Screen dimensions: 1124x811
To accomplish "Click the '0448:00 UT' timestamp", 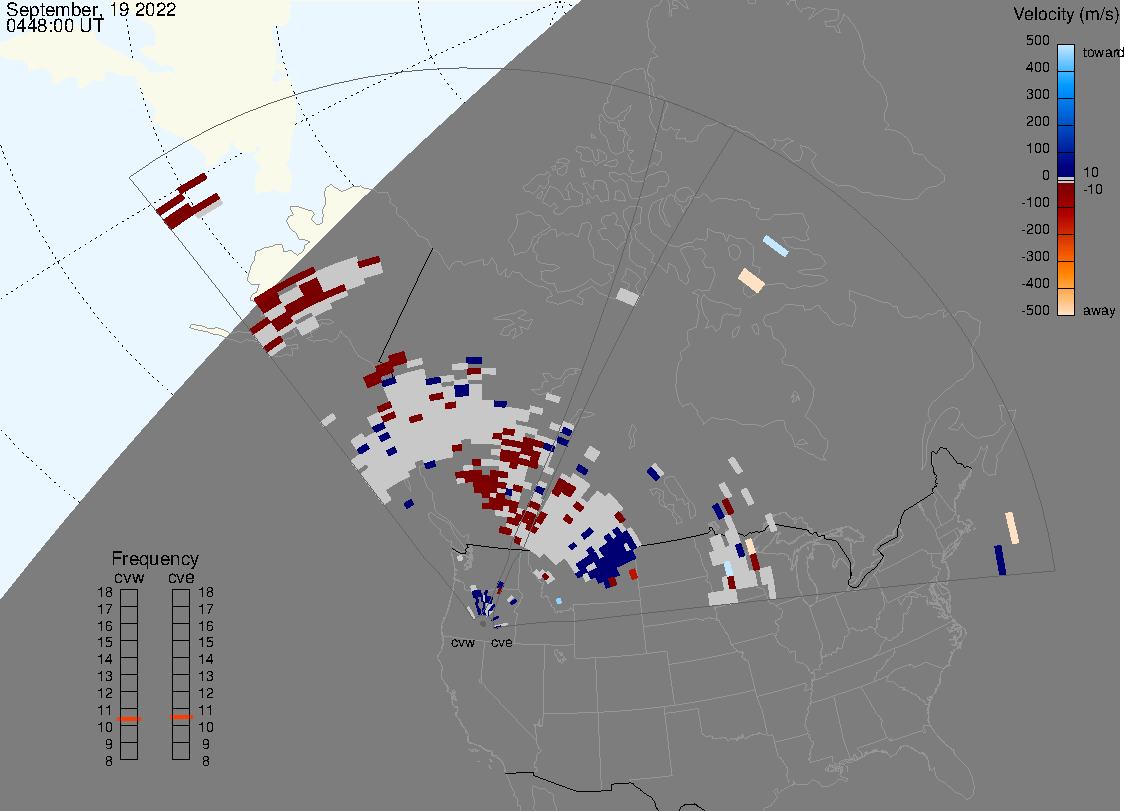I will coord(55,26).
